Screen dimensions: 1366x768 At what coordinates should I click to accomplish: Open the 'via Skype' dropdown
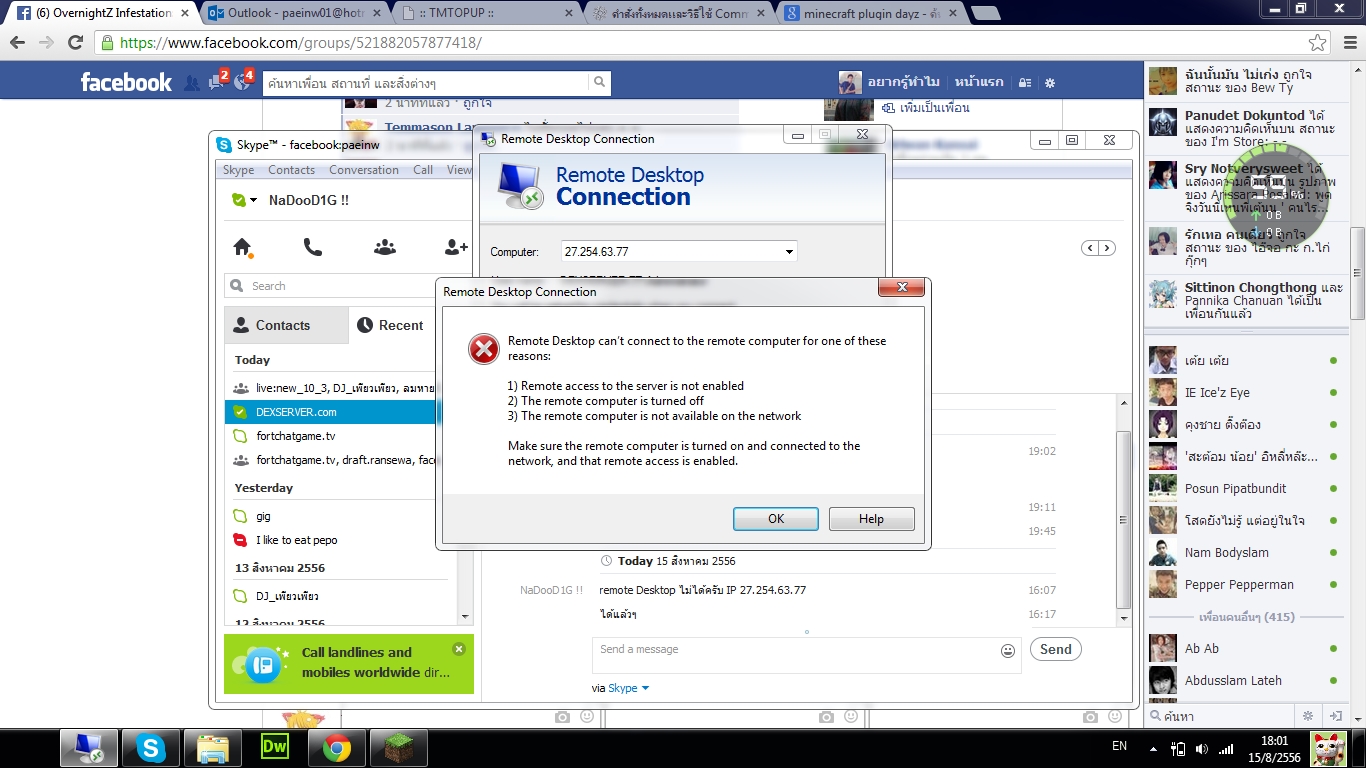645,688
